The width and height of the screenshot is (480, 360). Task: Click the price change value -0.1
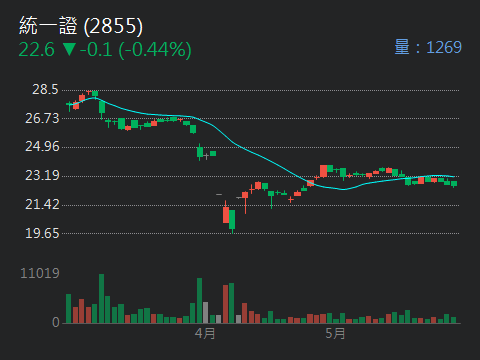coord(96,50)
